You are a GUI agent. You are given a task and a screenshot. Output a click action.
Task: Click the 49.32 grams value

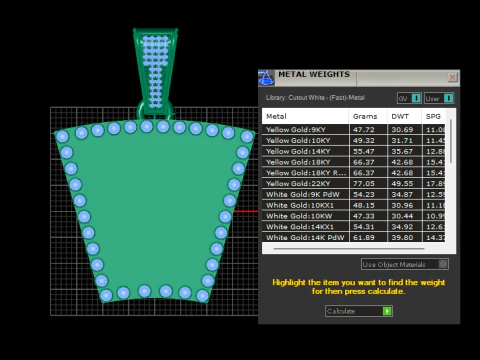[364, 140]
